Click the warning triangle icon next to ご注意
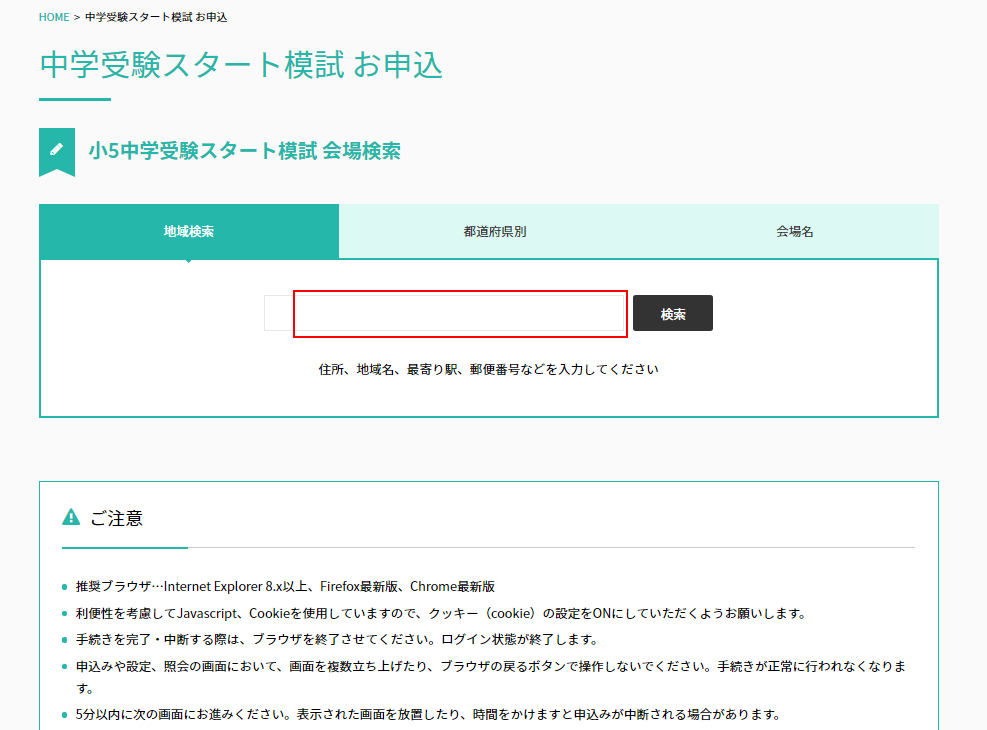This screenshot has width=987, height=730. coord(71,517)
